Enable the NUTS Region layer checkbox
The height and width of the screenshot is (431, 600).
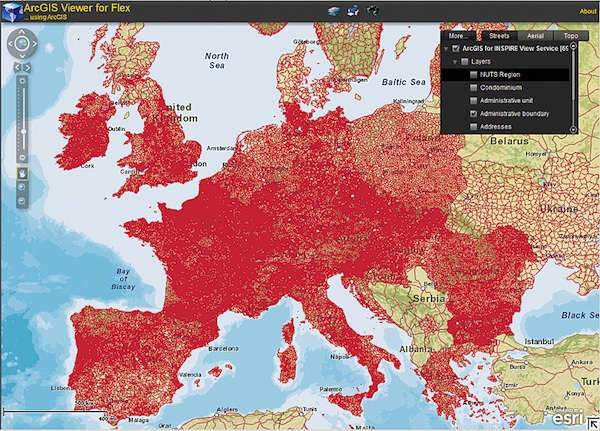(x=473, y=74)
